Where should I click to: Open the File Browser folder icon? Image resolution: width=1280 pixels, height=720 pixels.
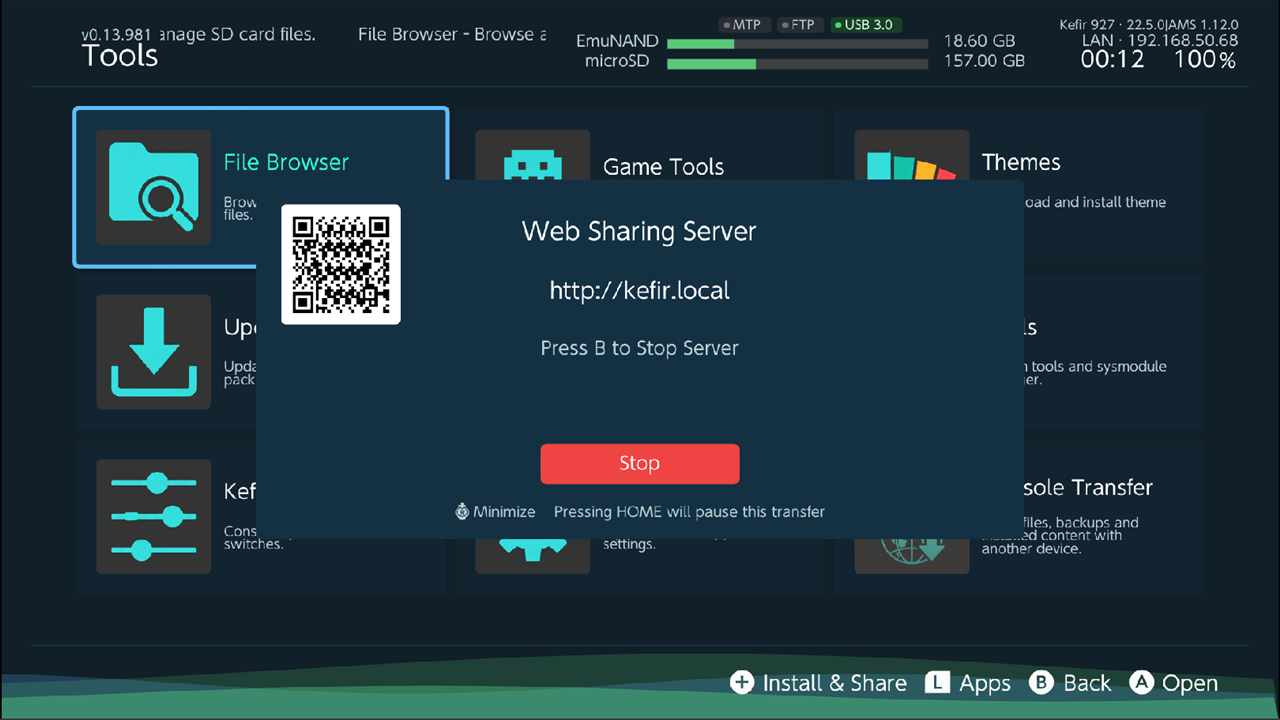coord(154,187)
